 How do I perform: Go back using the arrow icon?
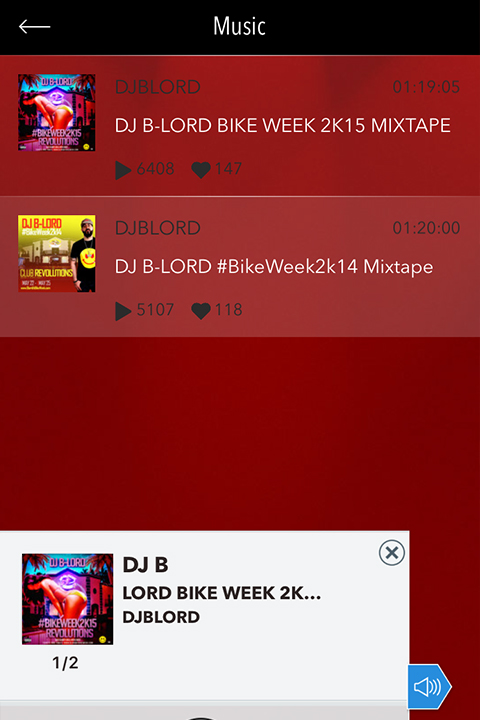34,27
